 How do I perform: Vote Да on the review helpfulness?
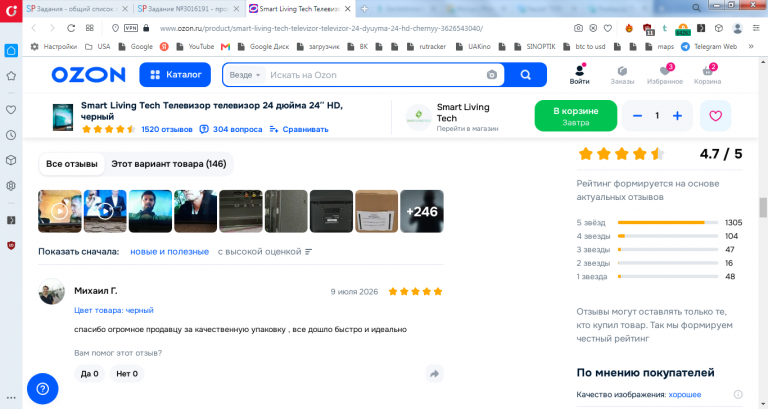coord(90,374)
